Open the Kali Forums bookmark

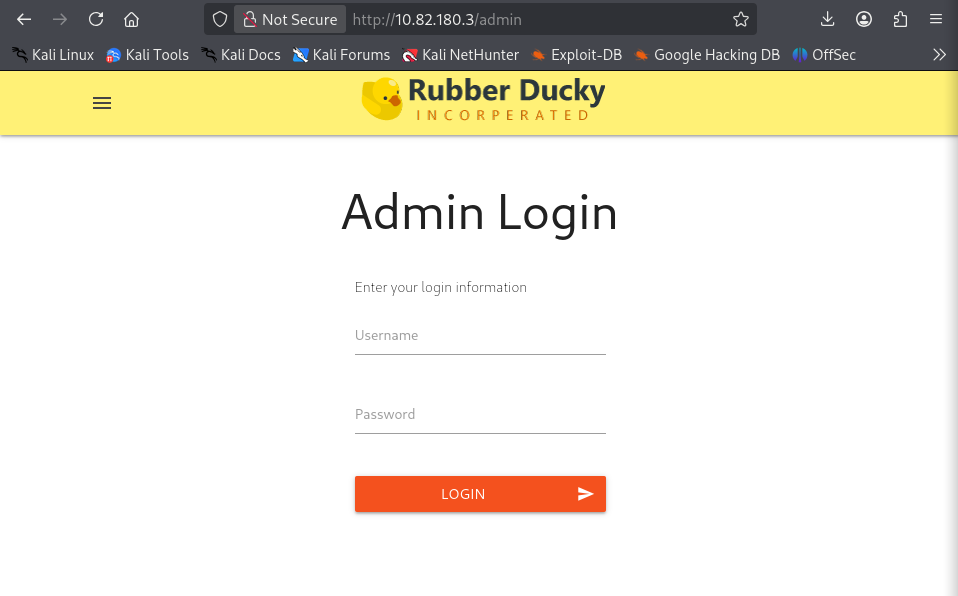tap(342, 55)
